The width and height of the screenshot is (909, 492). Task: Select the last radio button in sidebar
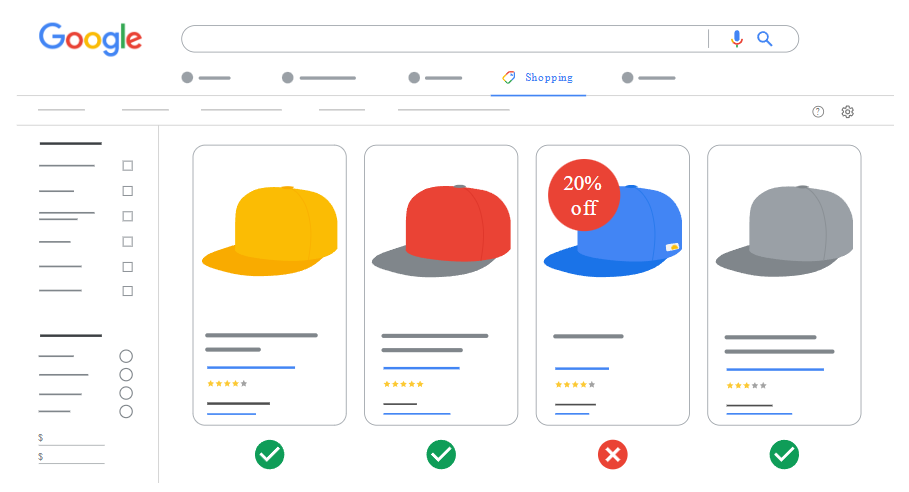pyautogui.click(x=126, y=411)
